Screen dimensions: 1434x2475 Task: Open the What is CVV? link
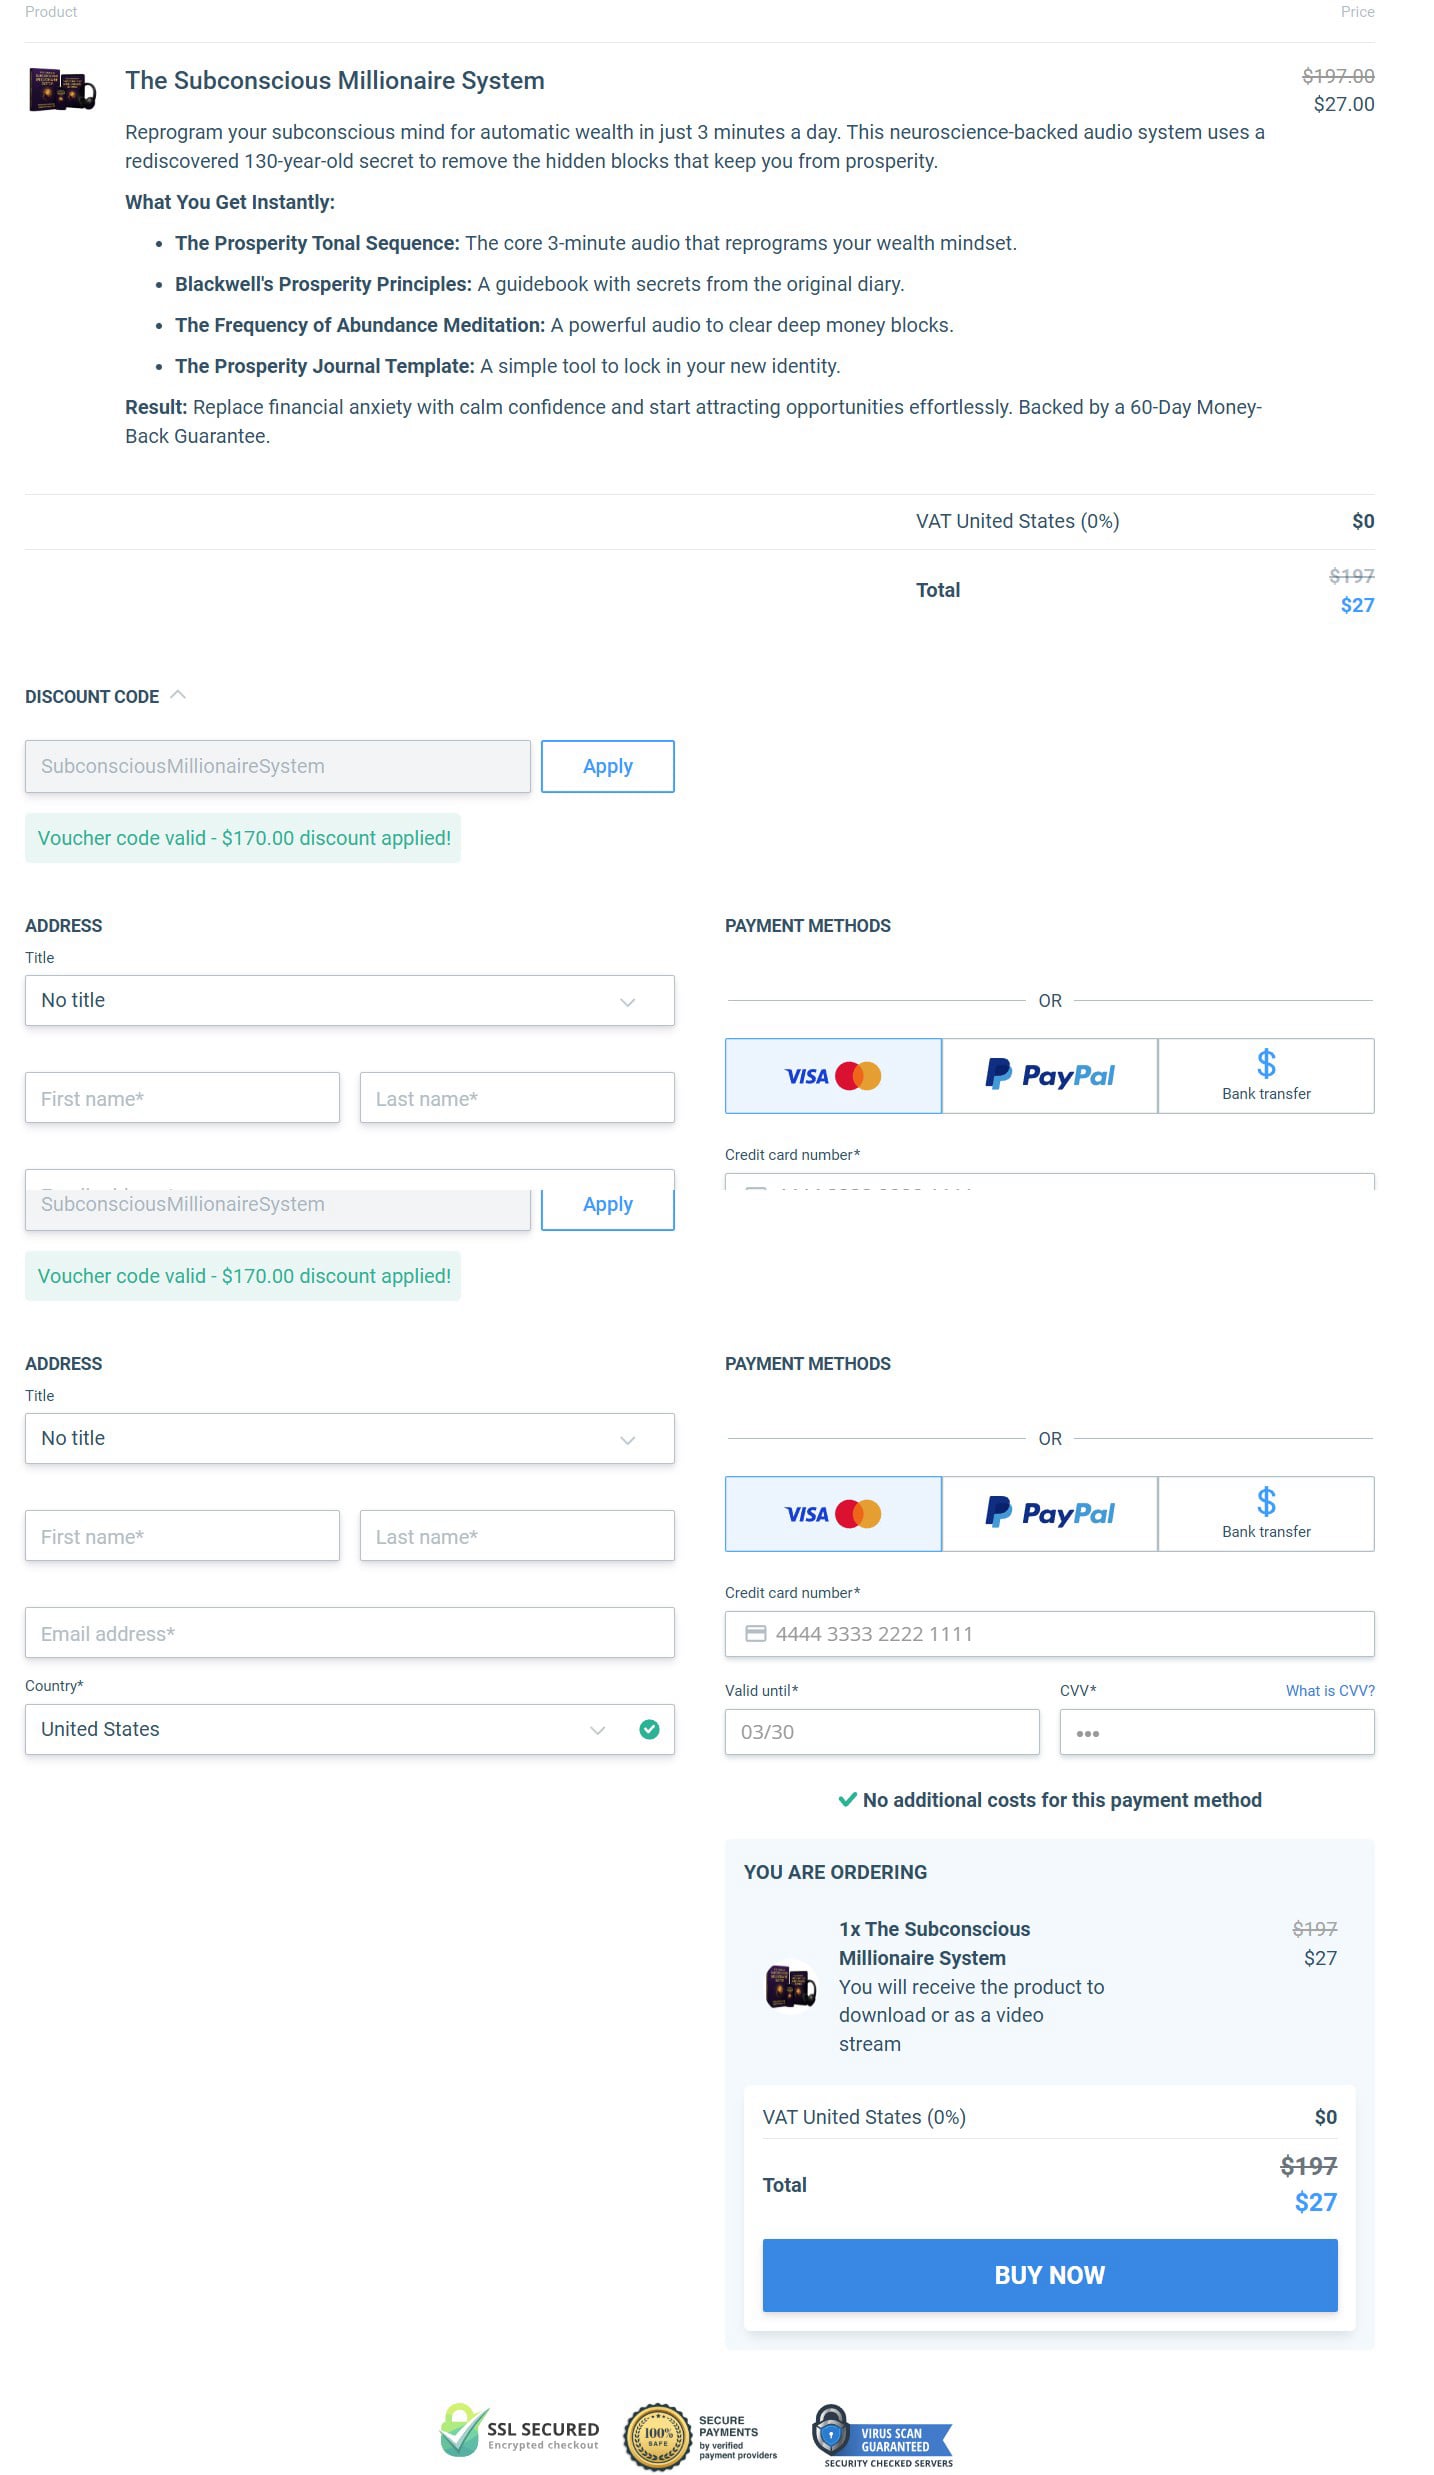tap(1329, 1690)
